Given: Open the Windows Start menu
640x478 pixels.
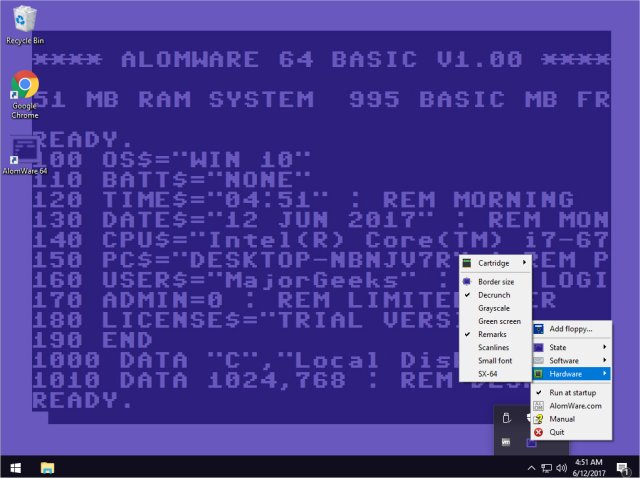Looking at the screenshot, I should (x=16, y=468).
